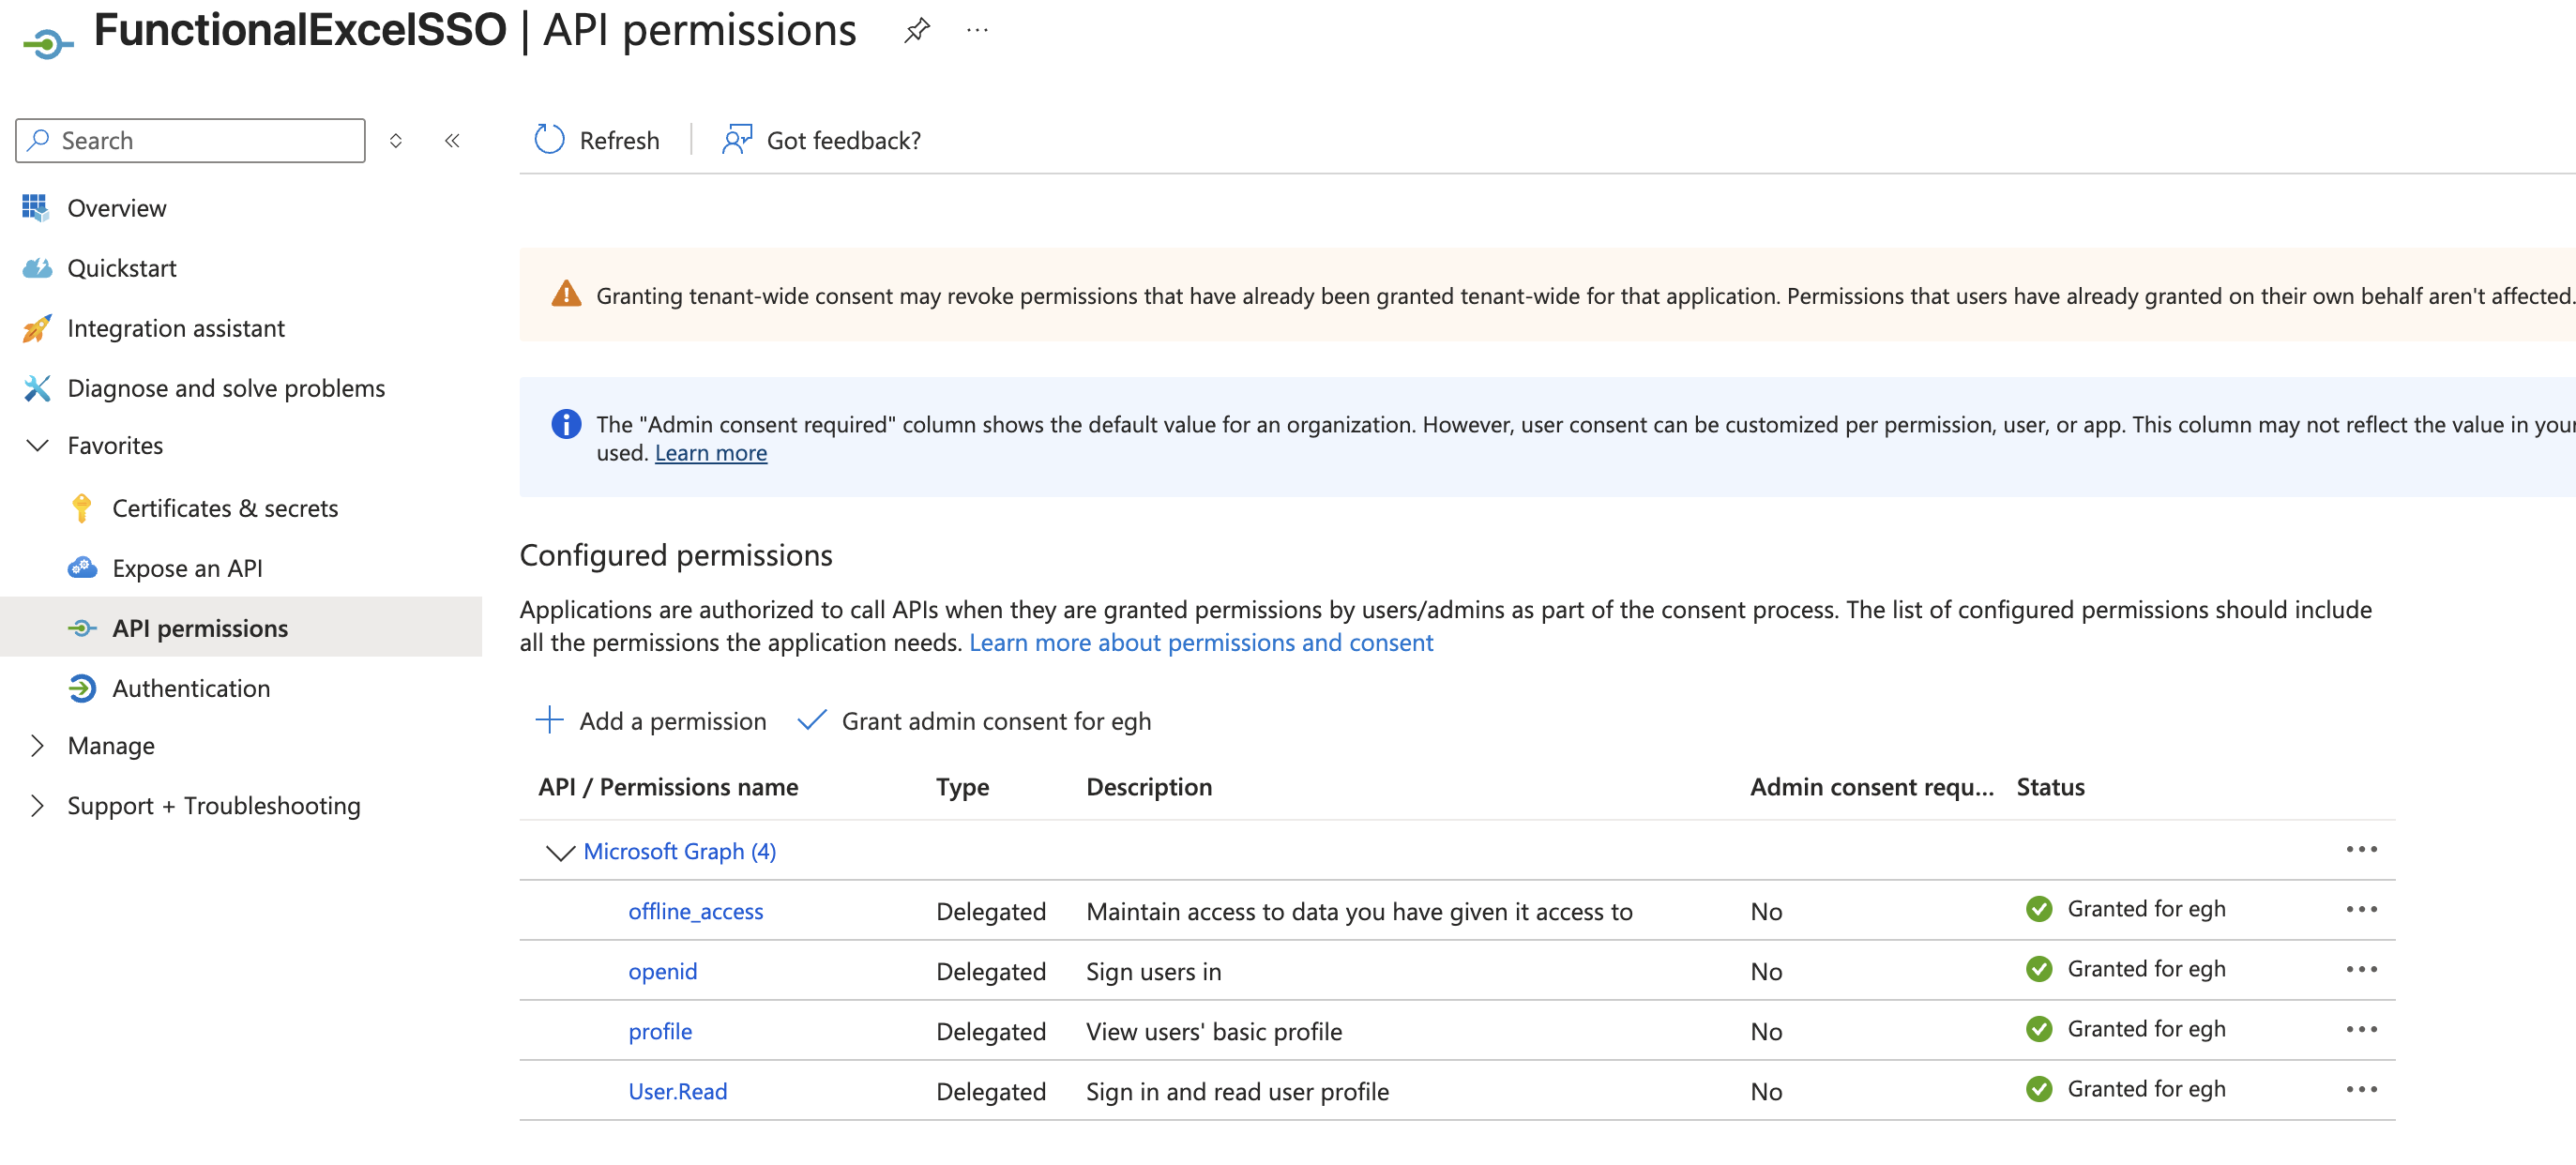Open the options menu for openid row
Viewport: 2576px width, 1165px height.
click(2361, 970)
